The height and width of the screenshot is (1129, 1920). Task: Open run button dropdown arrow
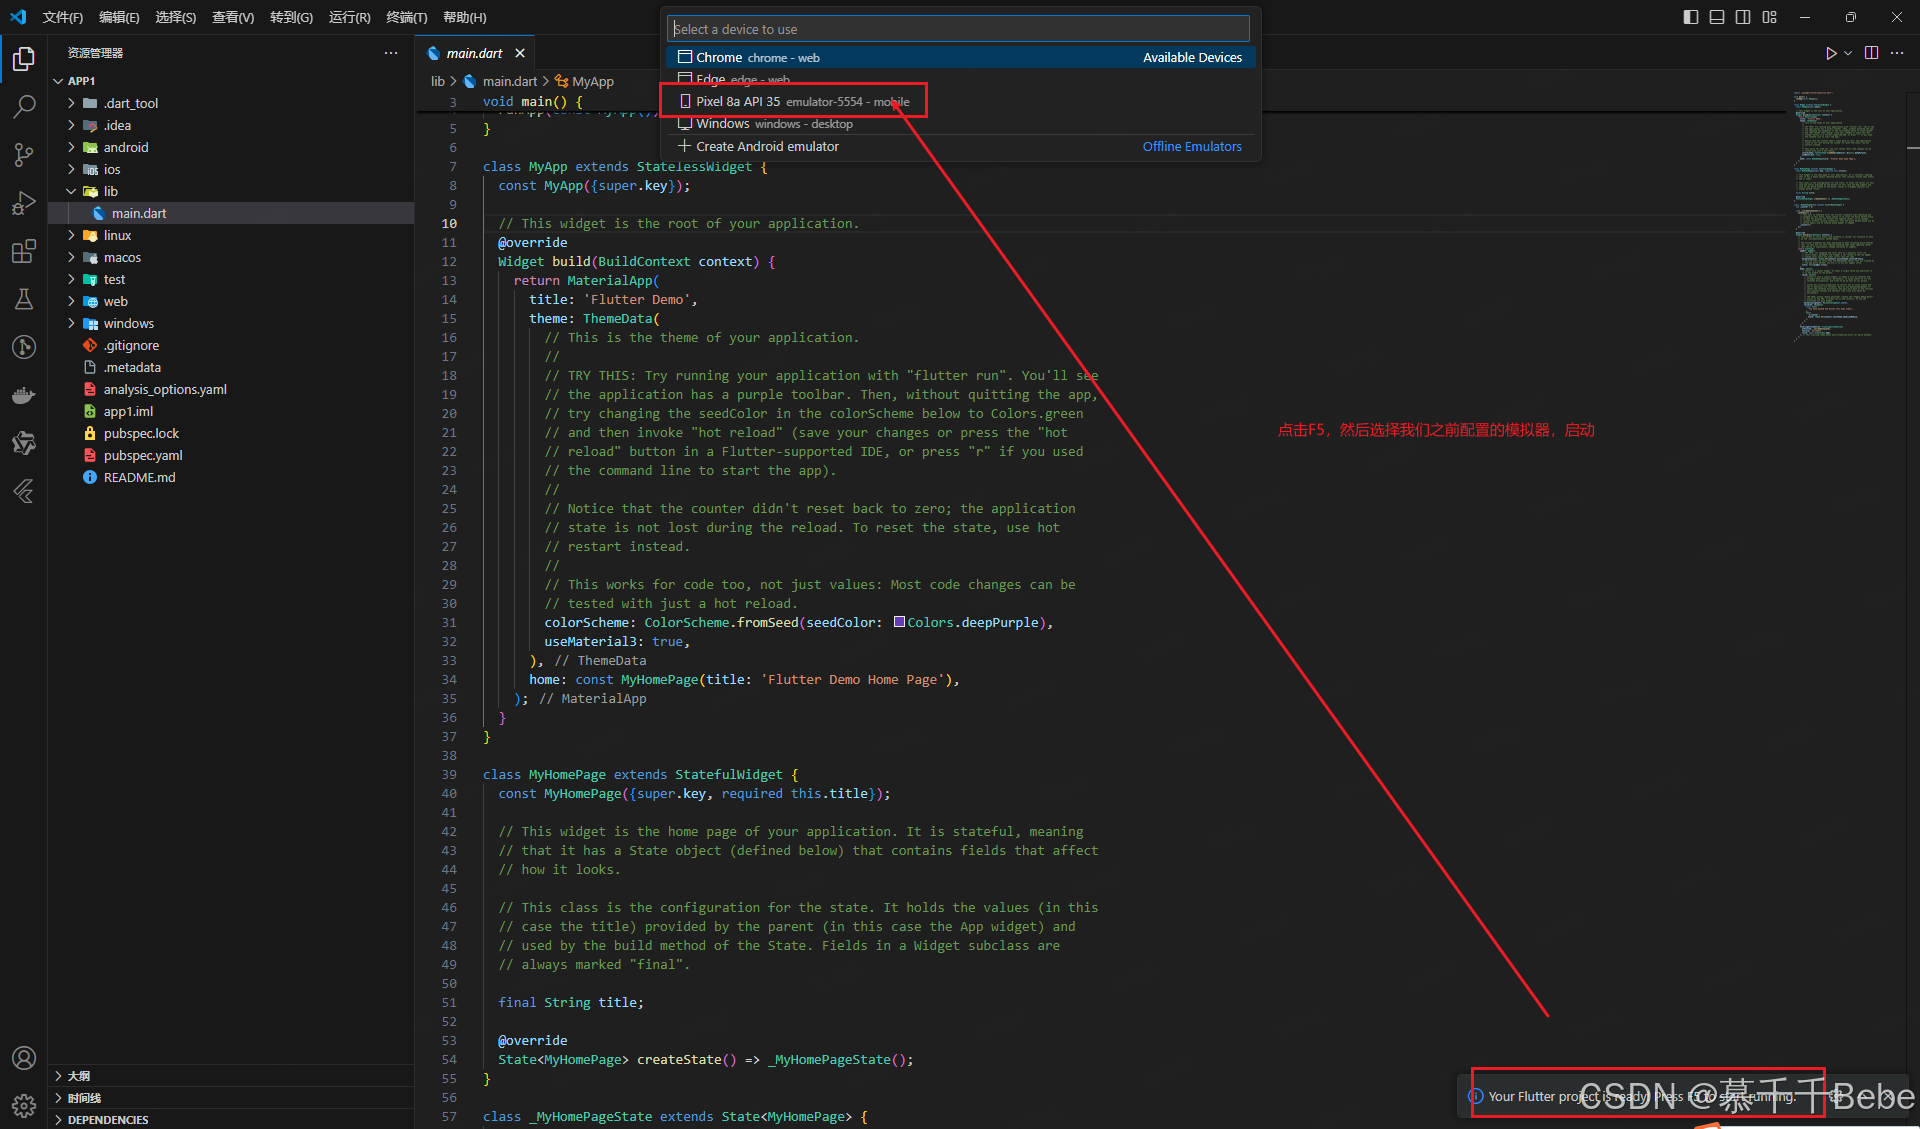coord(1848,53)
